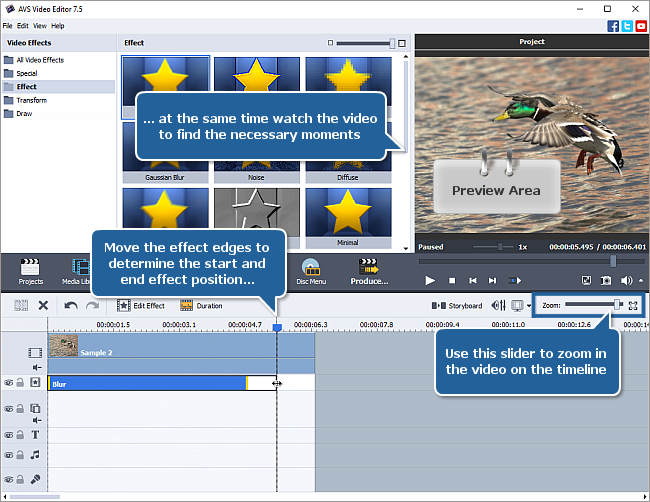Lock the video overlay track
650x502 pixels.
click(20, 408)
